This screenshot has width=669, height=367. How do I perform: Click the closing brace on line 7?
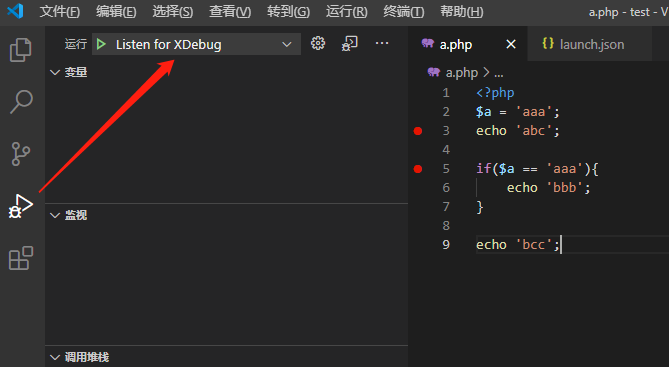[480, 207]
